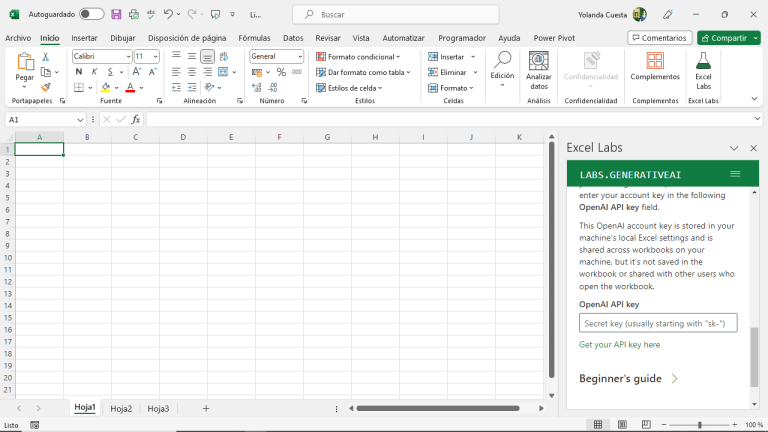Click the quick print icon in the title bar
Viewport: 768px width, 432px height.
pyautogui.click(x=134, y=14)
